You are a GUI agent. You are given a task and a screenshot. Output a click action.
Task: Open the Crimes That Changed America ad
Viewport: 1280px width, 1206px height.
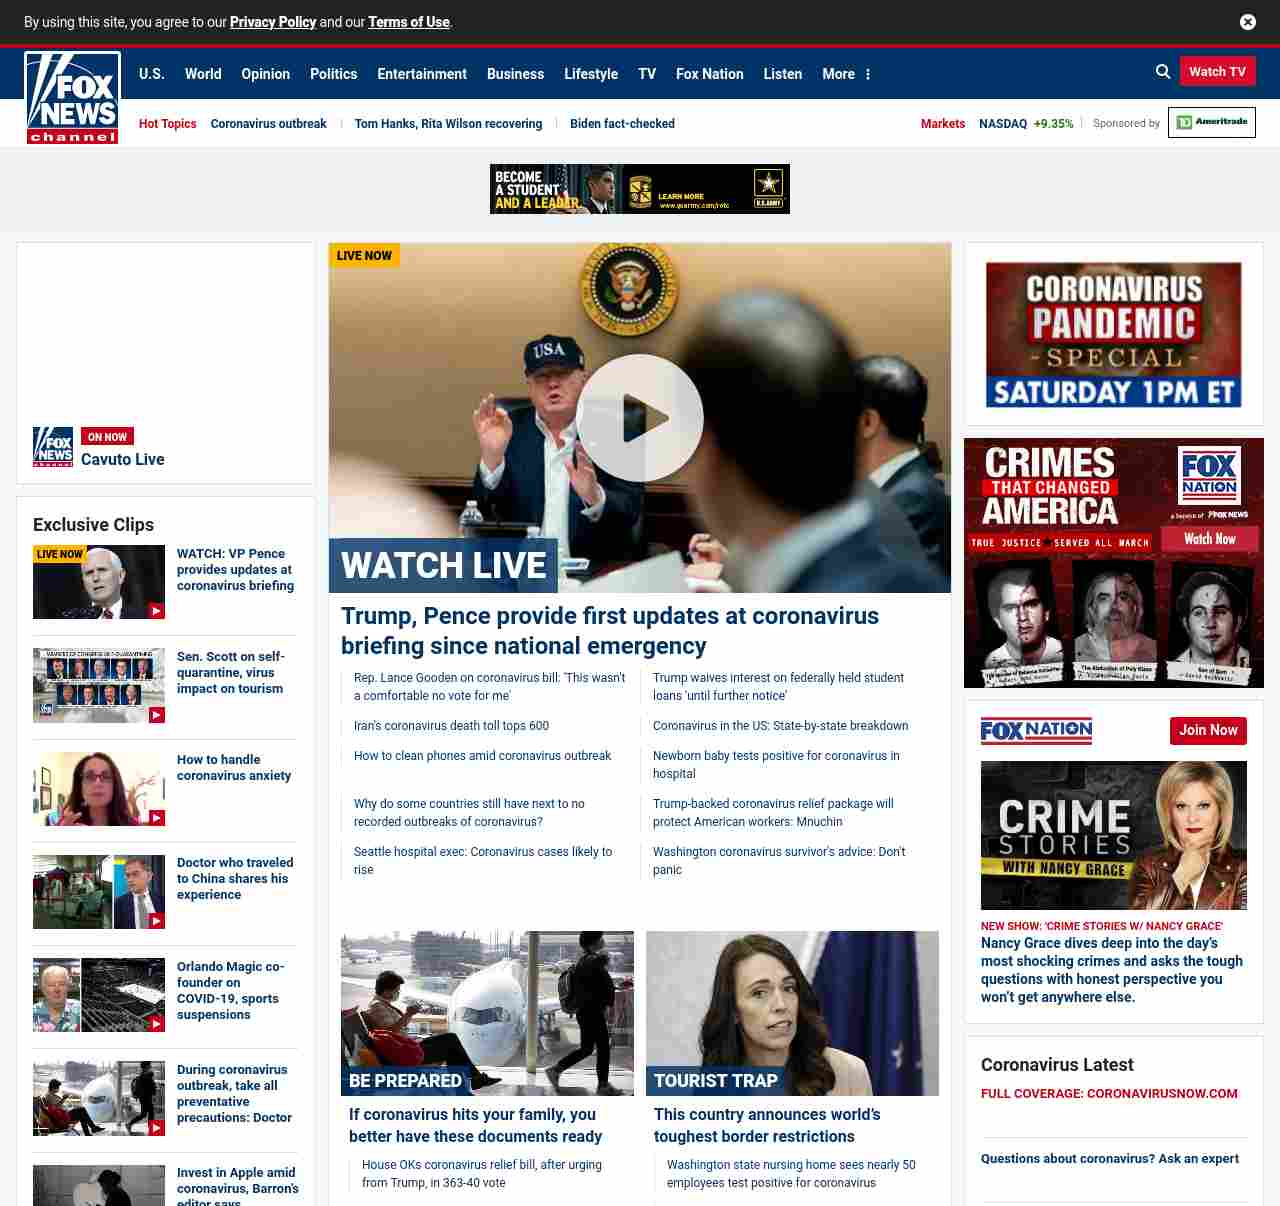pos(1113,563)
